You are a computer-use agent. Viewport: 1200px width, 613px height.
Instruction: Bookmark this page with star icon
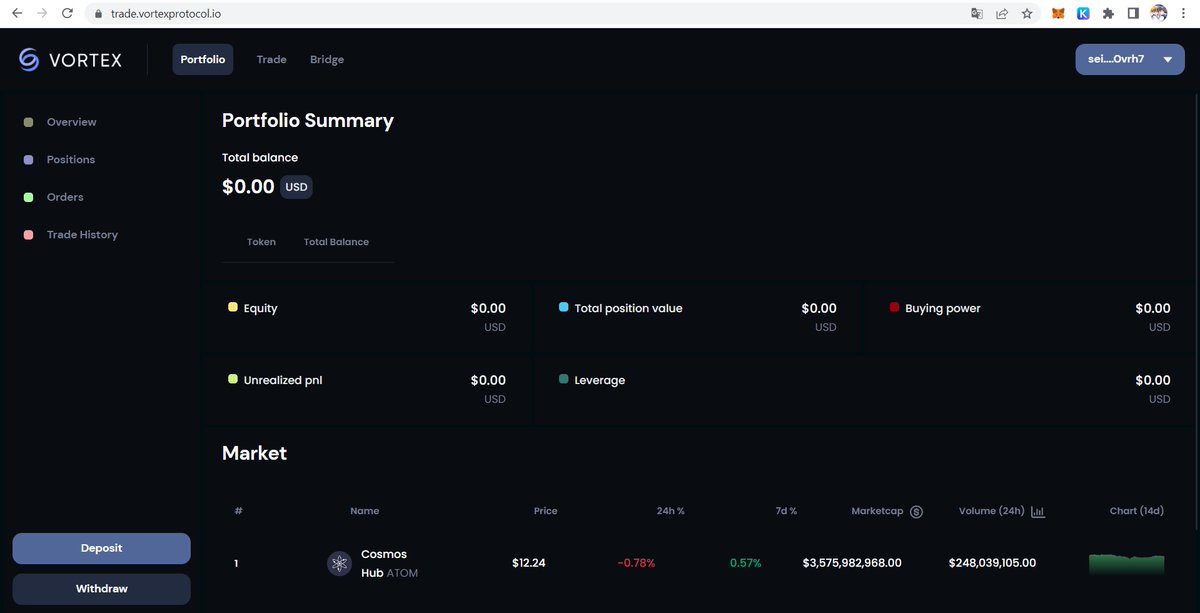coord(1027,14)
